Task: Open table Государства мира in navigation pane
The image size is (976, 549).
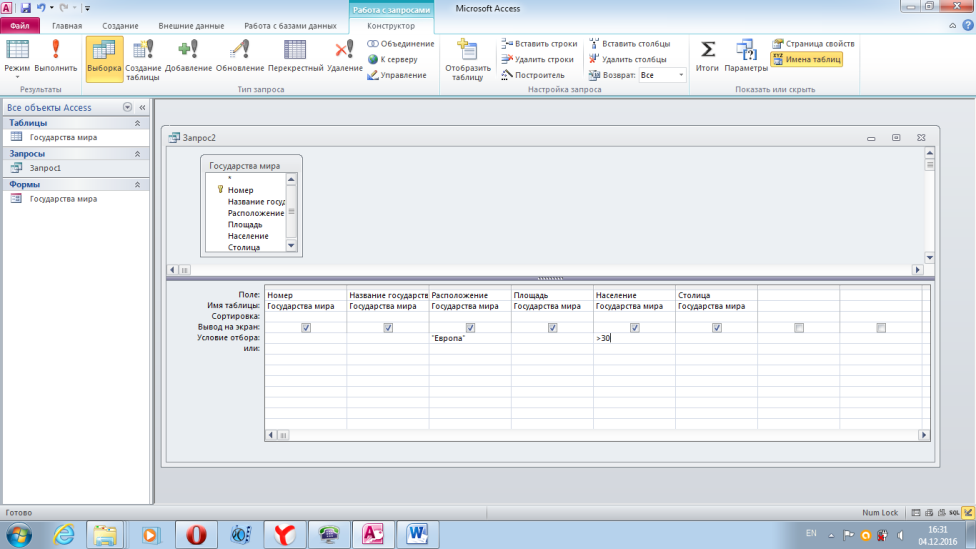Action: click(63, 137)
